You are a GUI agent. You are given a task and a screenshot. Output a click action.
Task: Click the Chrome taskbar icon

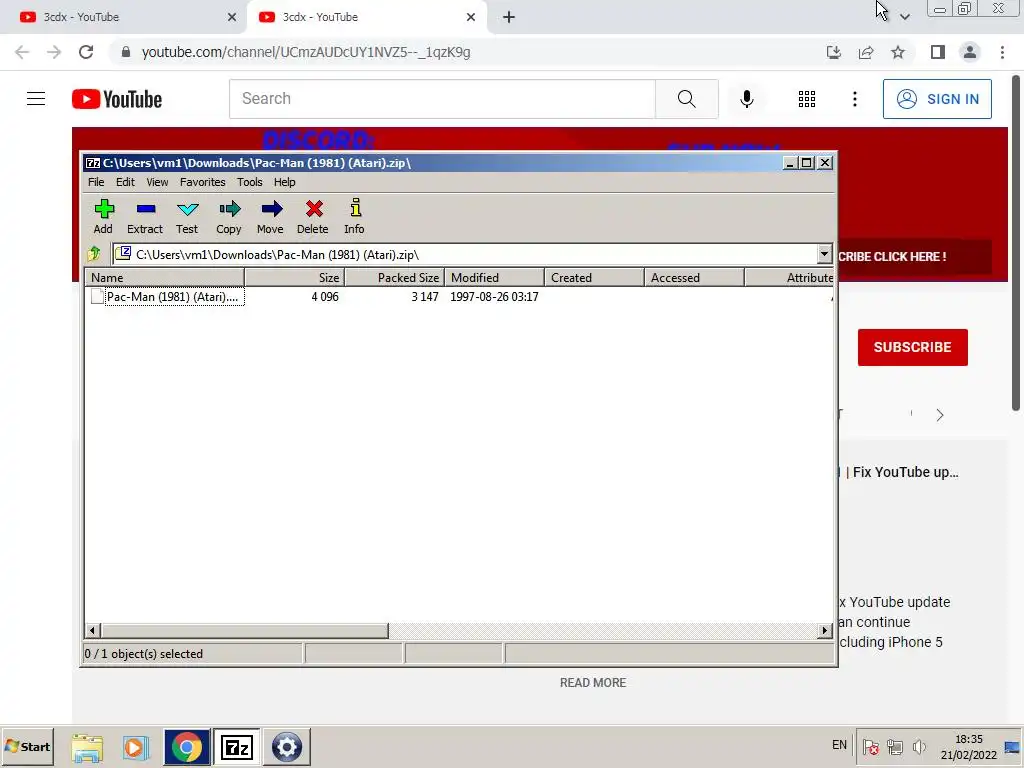tap(187, 747)
